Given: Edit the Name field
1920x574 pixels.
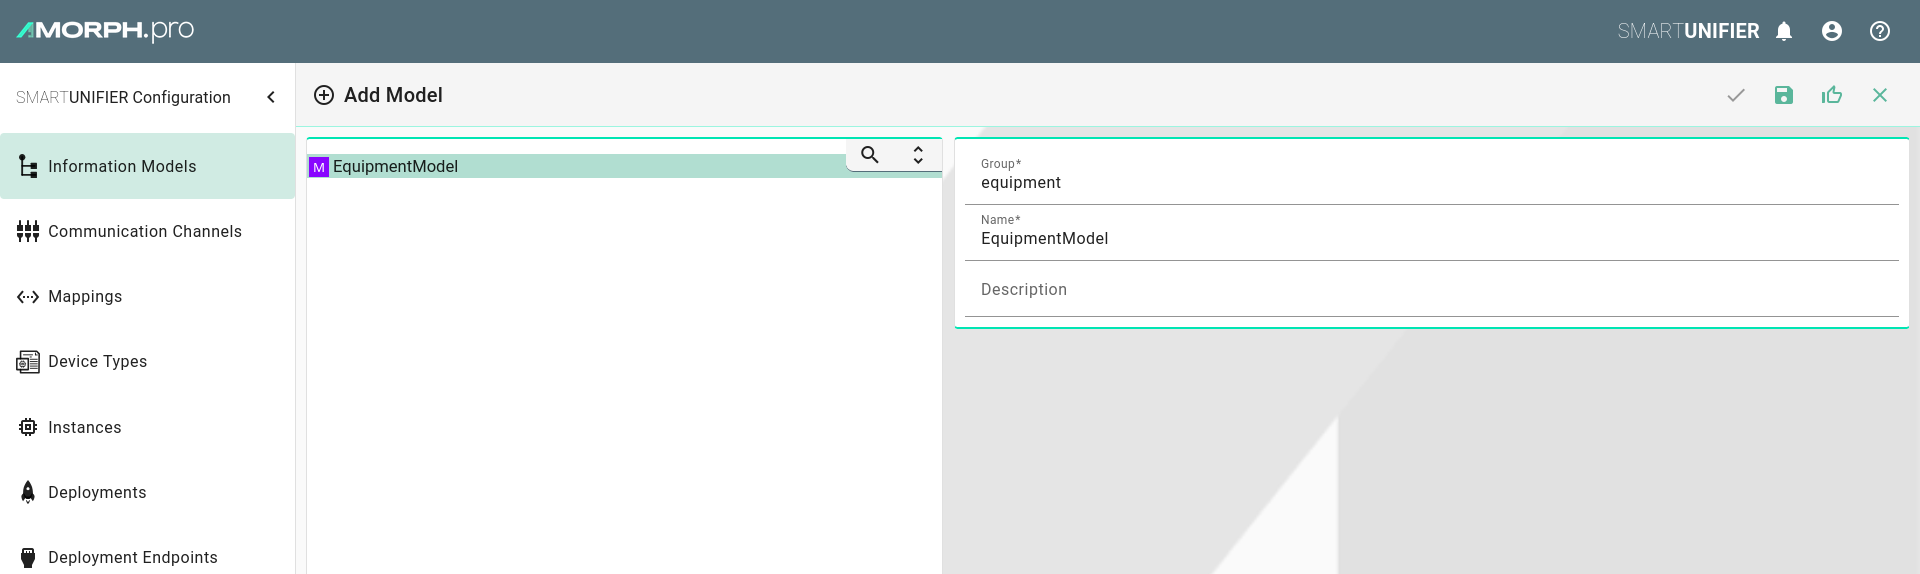Looking at the screenshot, I should coord(1432,232).
